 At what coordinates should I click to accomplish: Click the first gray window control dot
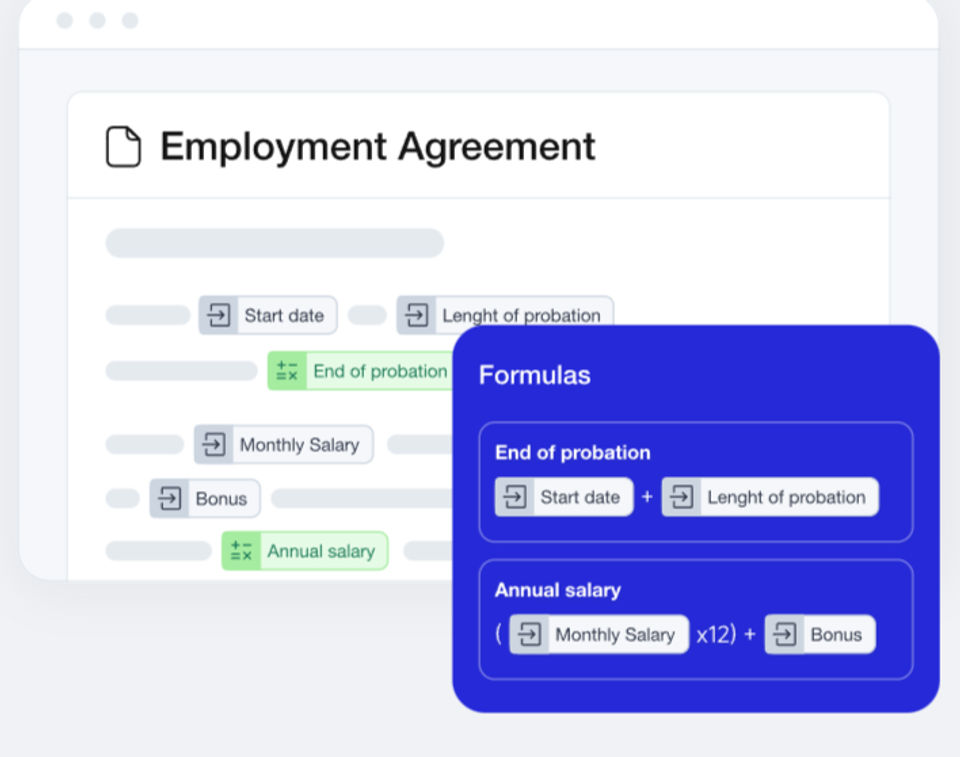click(x=65, y=21)
